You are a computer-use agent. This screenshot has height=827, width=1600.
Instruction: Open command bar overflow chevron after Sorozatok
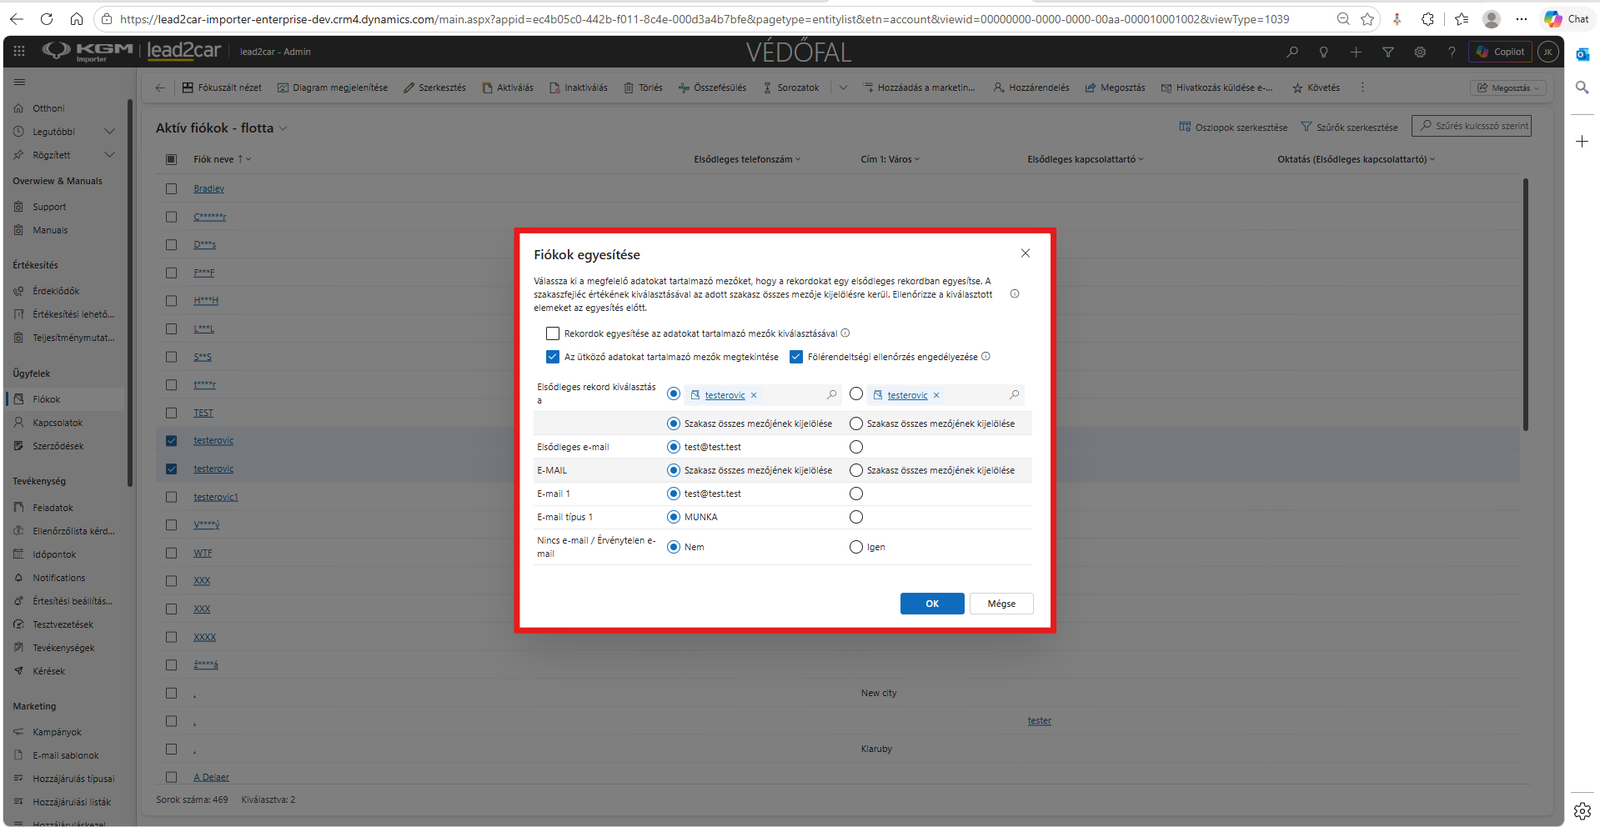[843, 88]
